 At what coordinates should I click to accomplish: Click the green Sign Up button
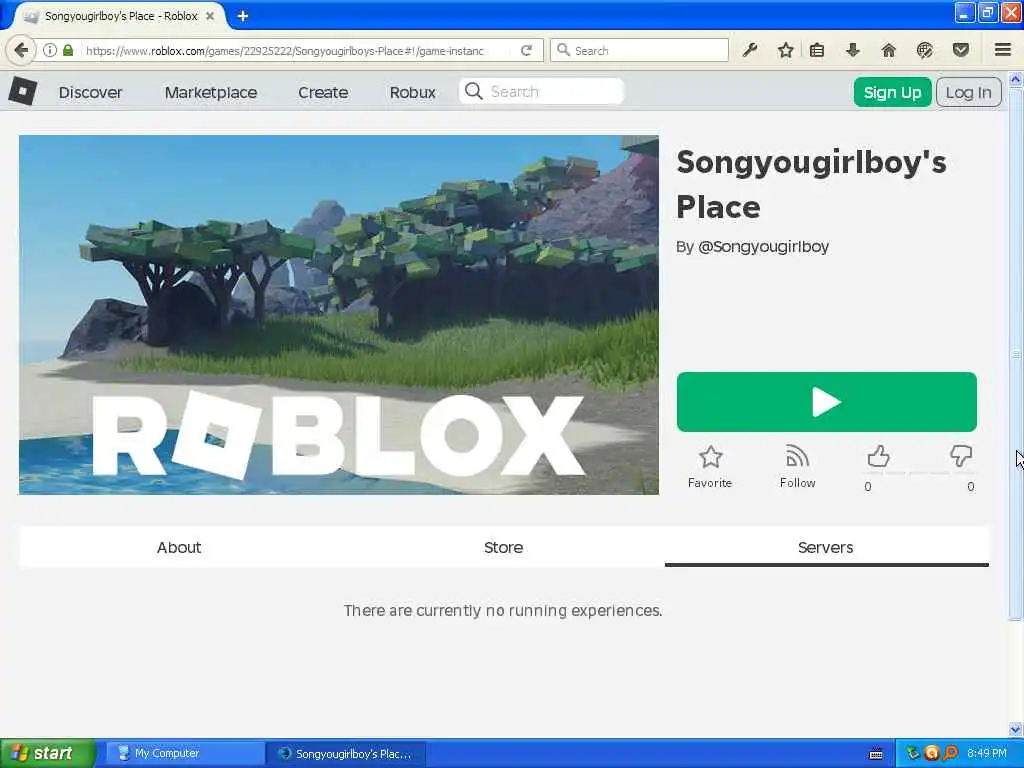pyautogui.click(x=892, y=92)
